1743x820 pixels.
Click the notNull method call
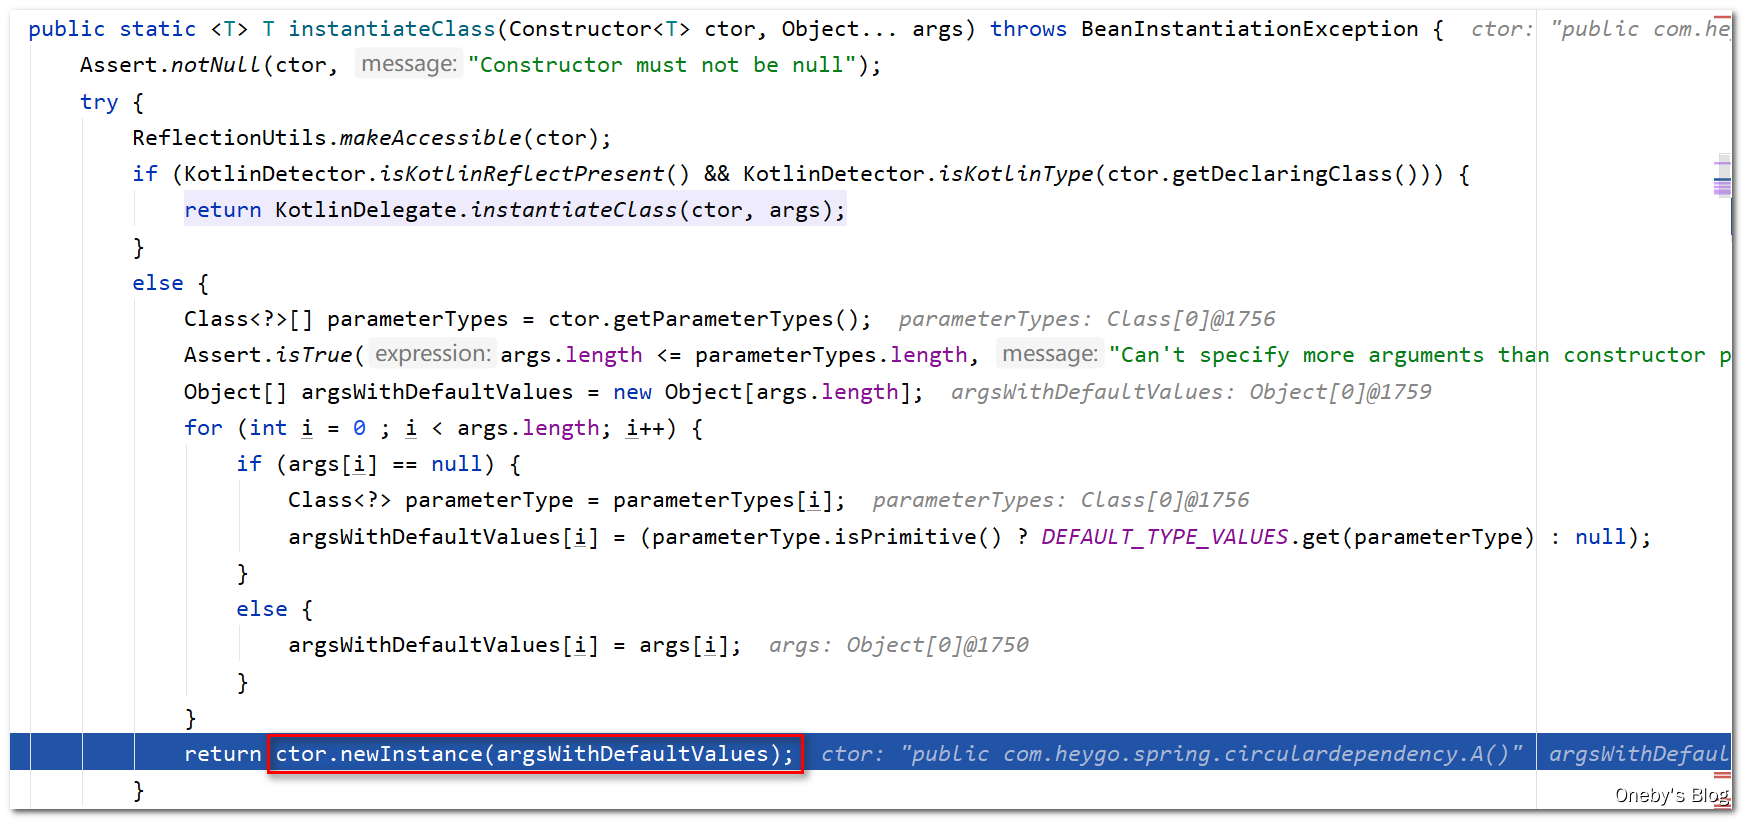click(x=215, y=65)
